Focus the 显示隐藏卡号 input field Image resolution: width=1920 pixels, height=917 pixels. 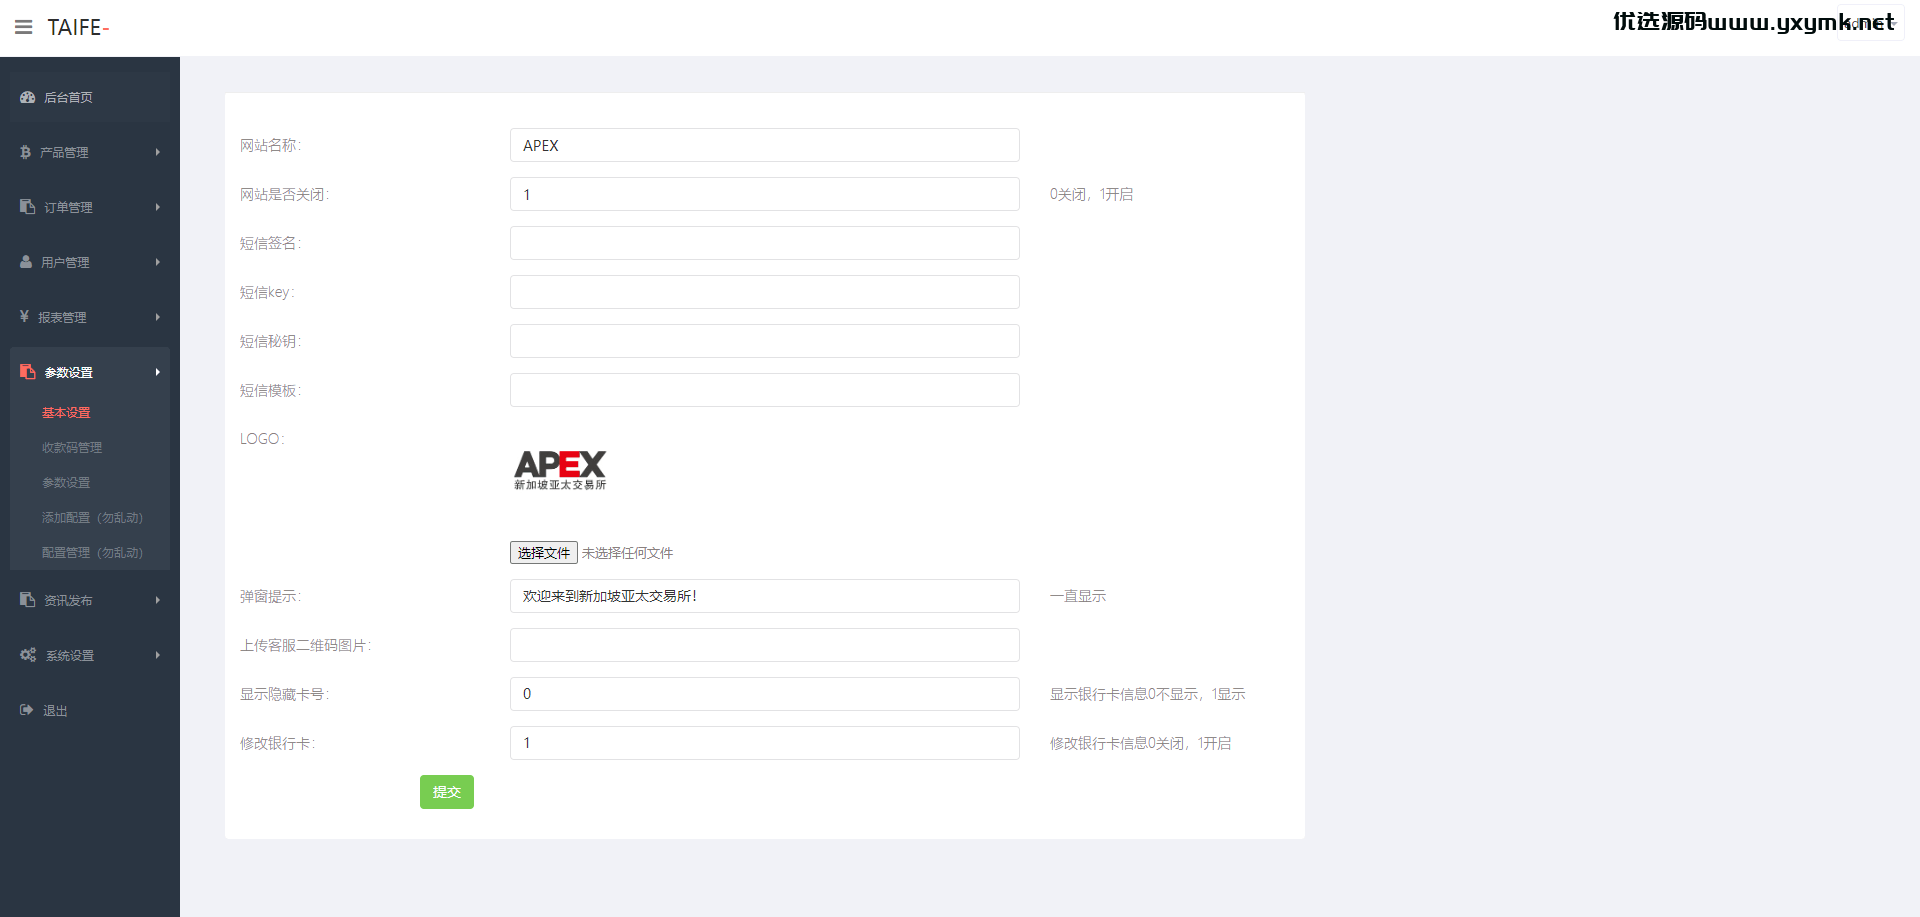(765, 694)
